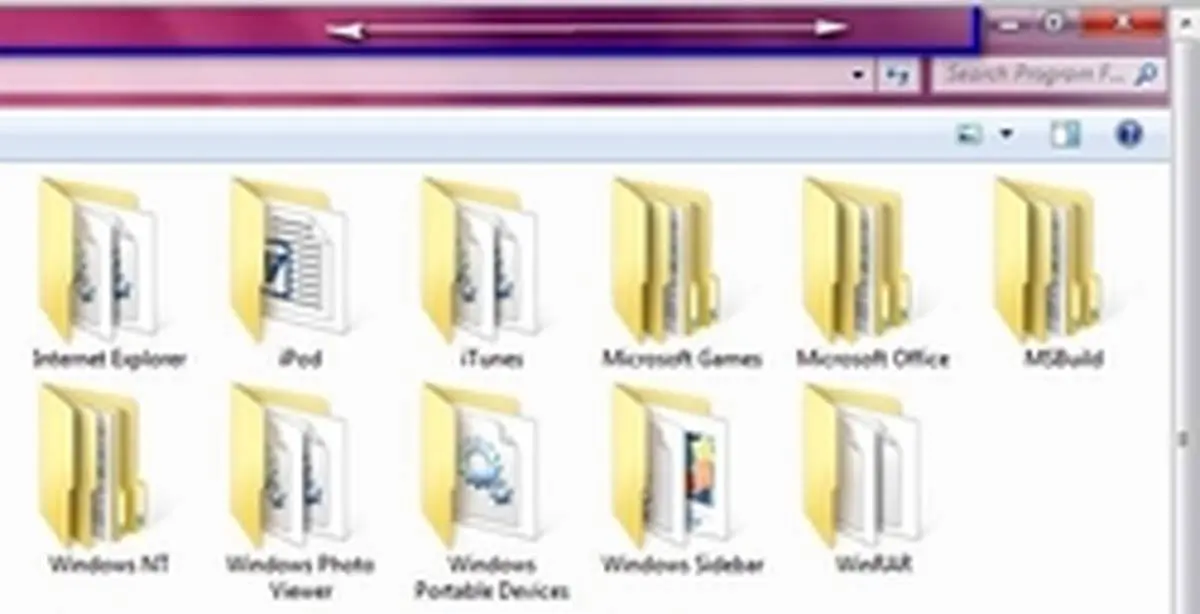Click the Help question mark icon
Image resolution: width=1200 pixels, height=614 pixels.
point(1129,134)
